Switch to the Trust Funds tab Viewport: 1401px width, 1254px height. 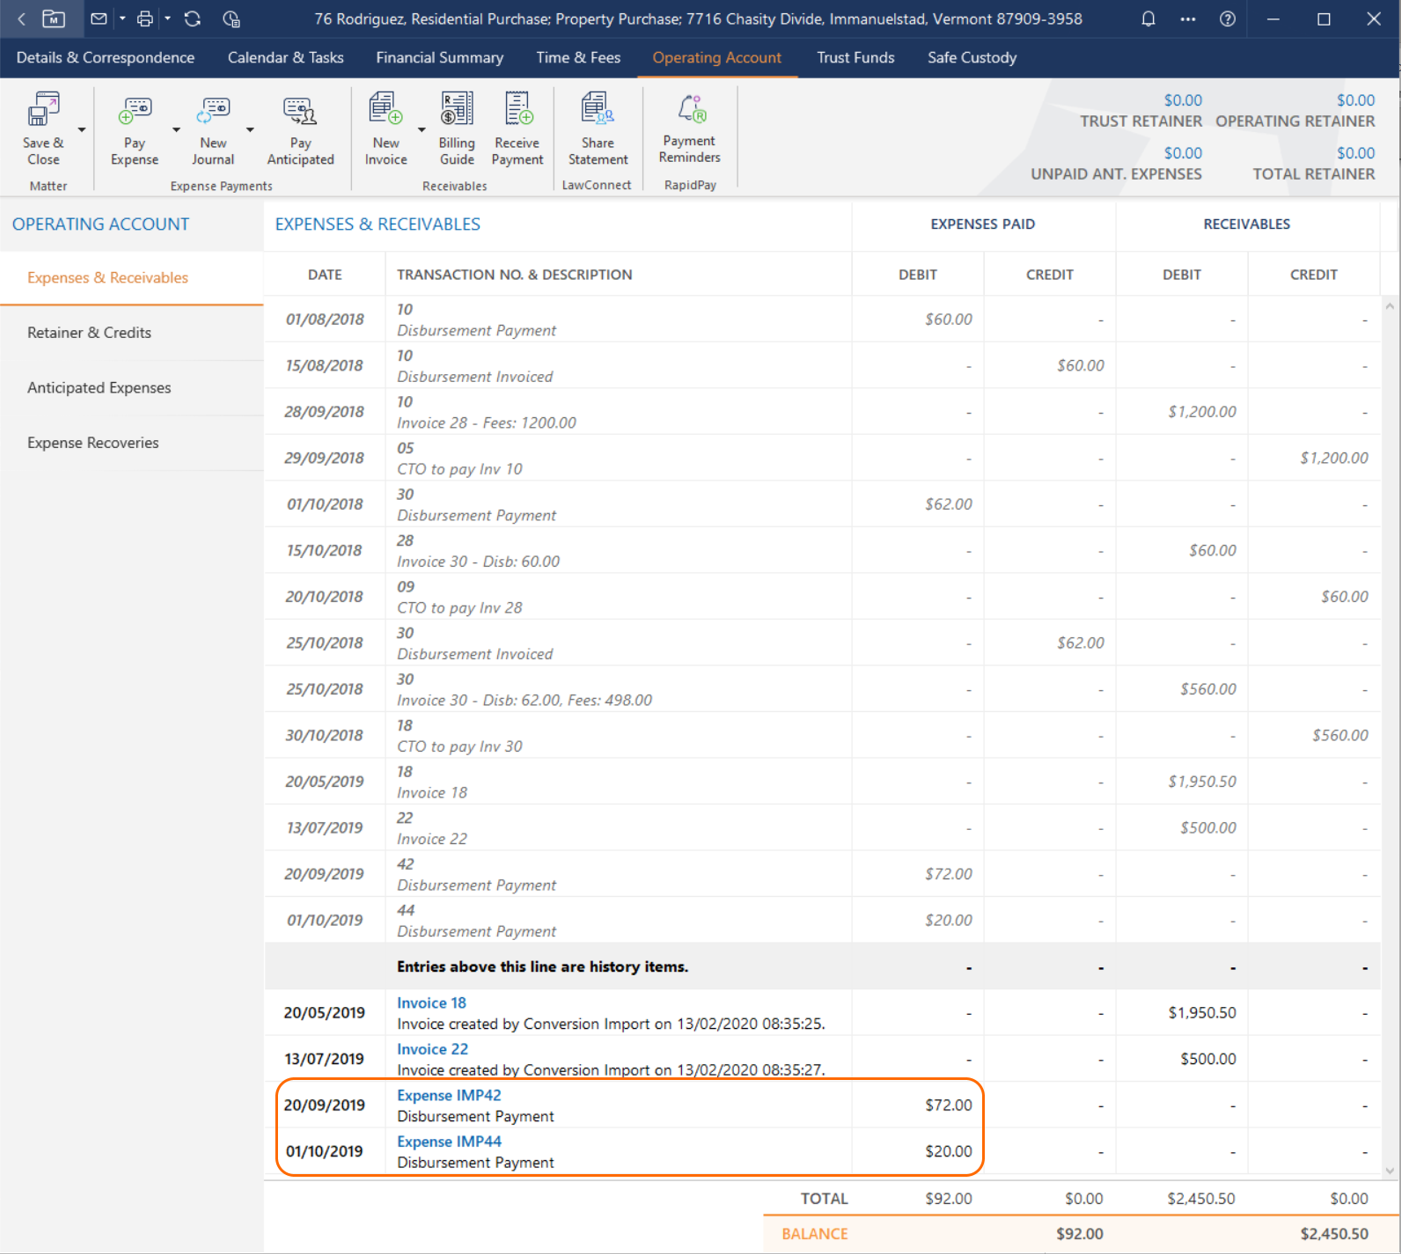855,58
